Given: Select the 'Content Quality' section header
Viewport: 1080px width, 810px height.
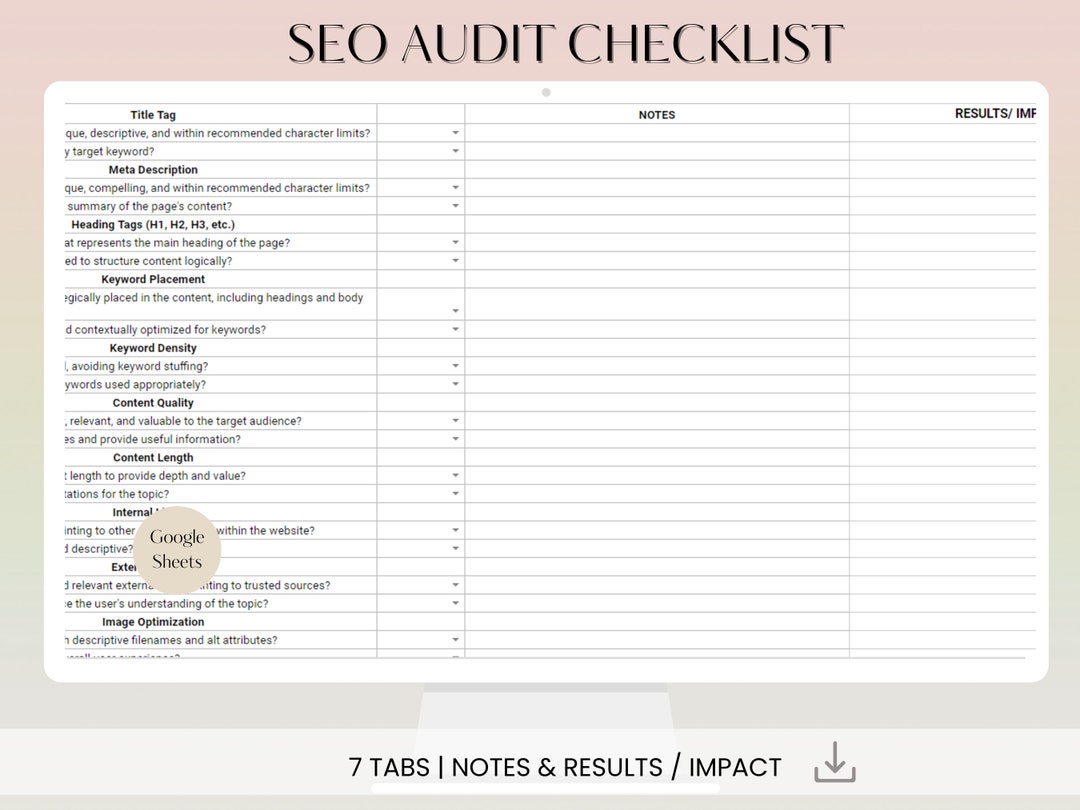Looking at the screenshot, I should pos(153,402).
